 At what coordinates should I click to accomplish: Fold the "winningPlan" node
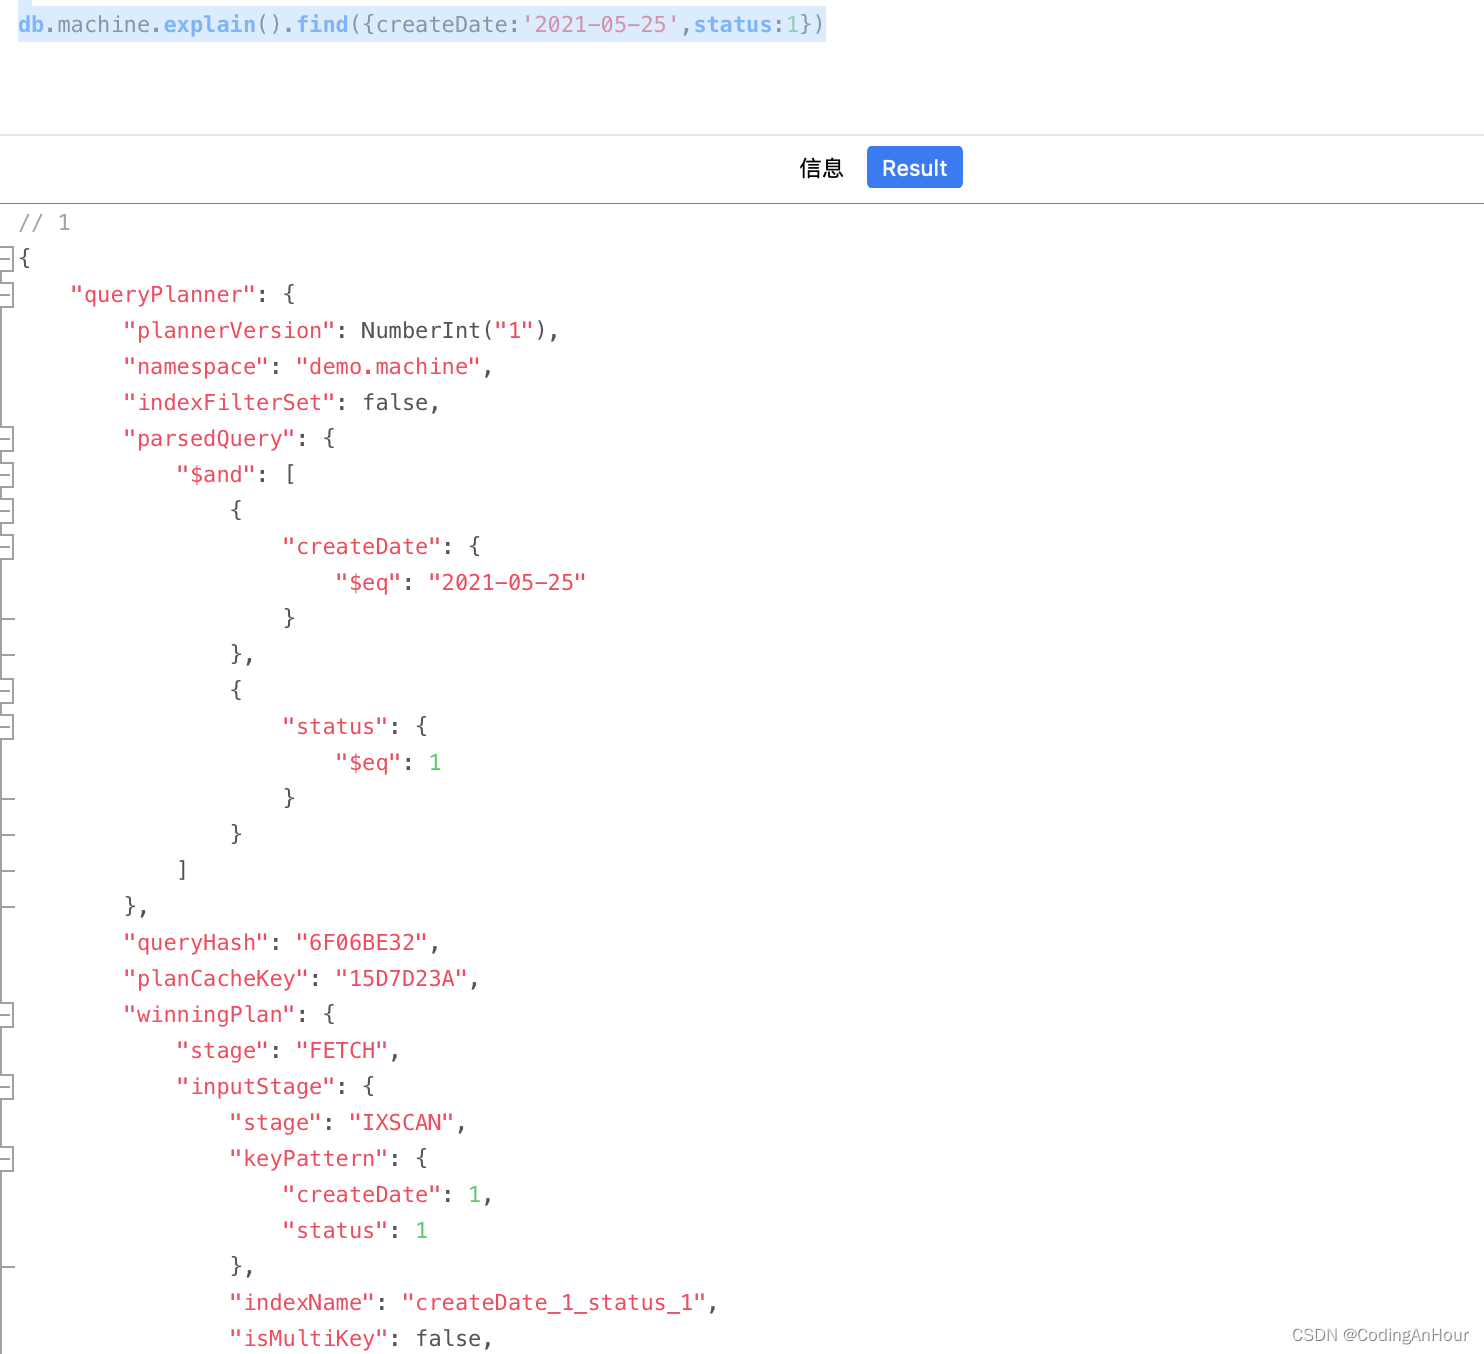pyautogui.click(x=6, y=1014)
